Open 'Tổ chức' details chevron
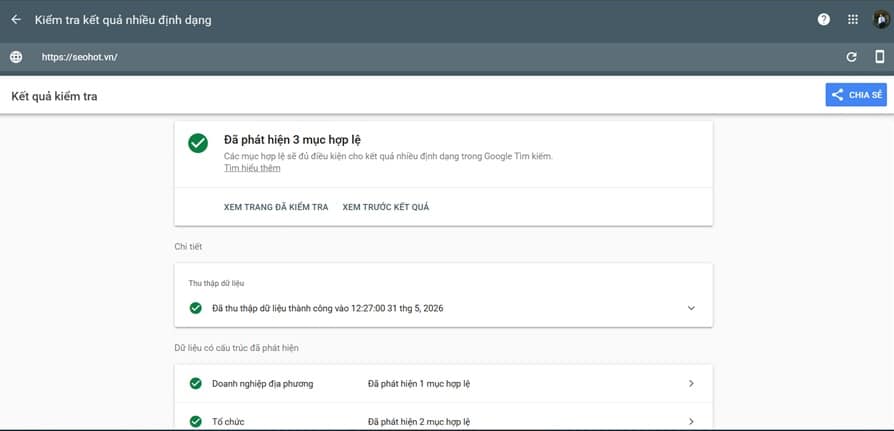894x431 pixels. [x=691, y=422]
